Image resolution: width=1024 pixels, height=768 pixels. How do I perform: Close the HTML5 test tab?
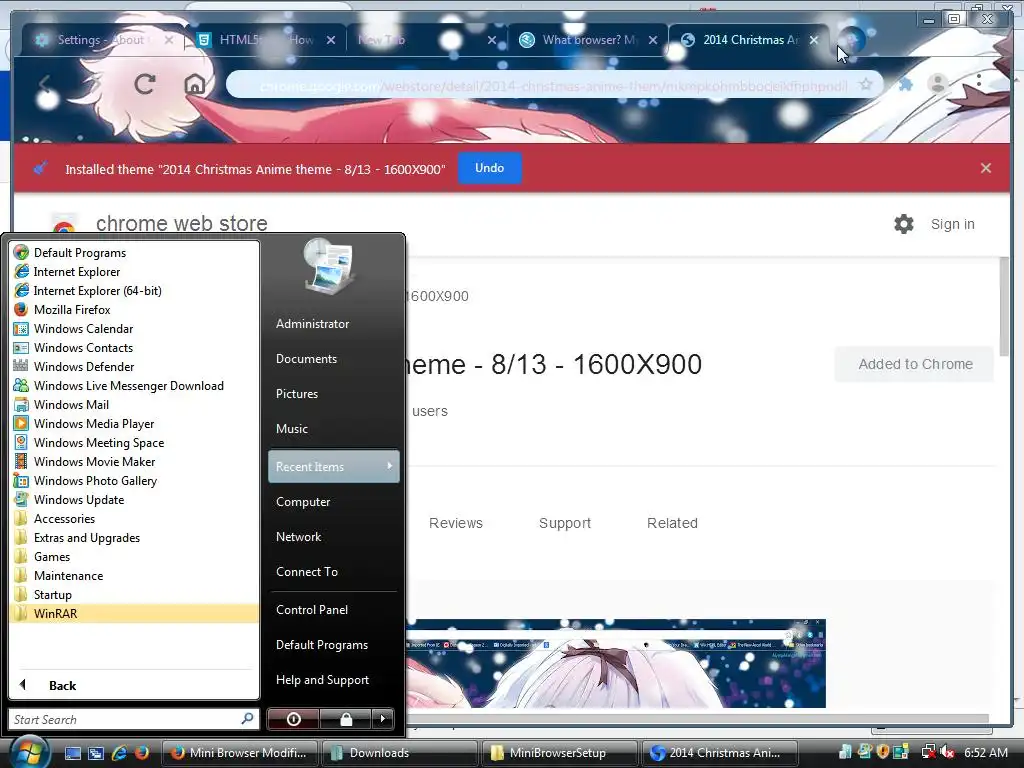click(331, 40)
